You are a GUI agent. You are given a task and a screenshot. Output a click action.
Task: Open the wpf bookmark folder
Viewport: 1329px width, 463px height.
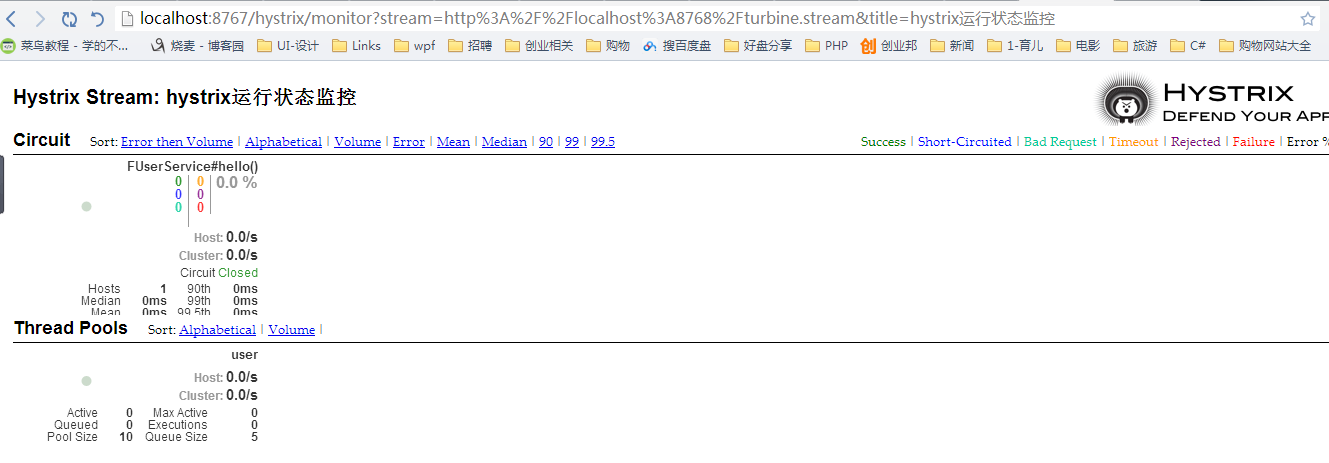[x=415, y=45]
